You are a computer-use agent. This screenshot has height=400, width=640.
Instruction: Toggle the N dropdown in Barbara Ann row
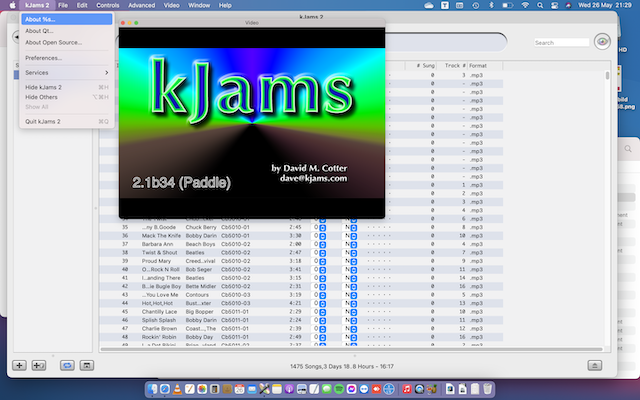click(x=352, y=244)
